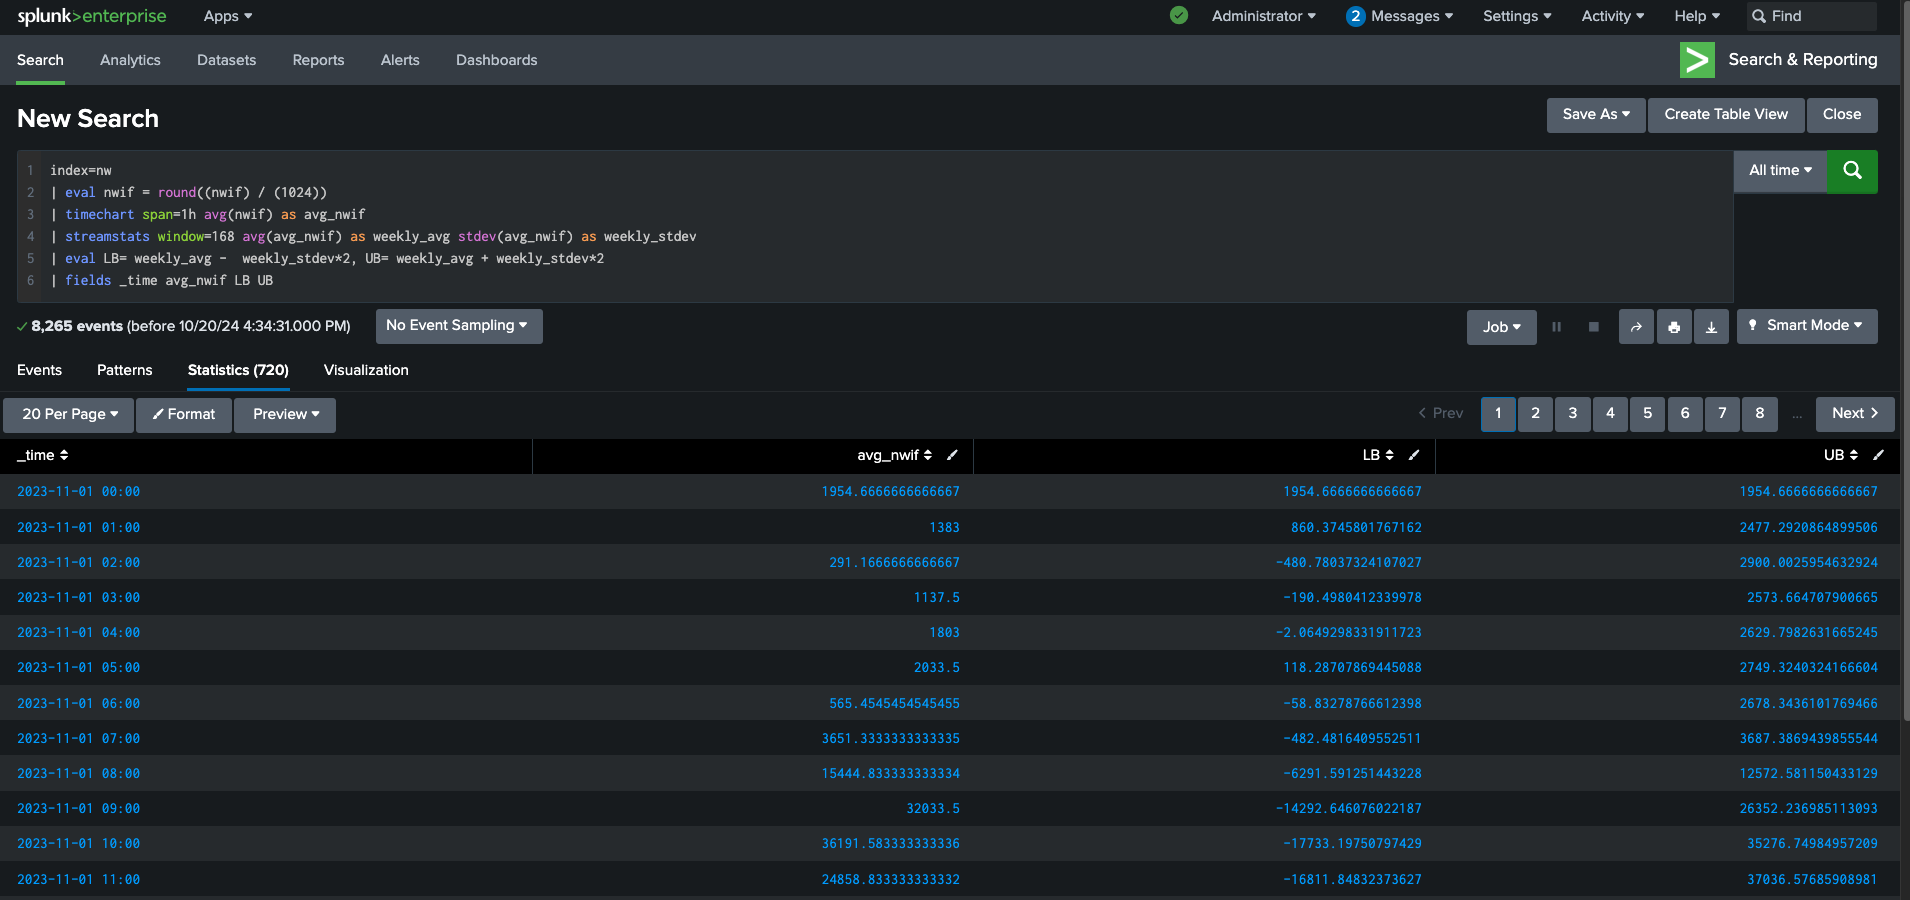This screenshot has width=1910, height=900.
Task: Go to results page 8
Action: click(1760, 414)
